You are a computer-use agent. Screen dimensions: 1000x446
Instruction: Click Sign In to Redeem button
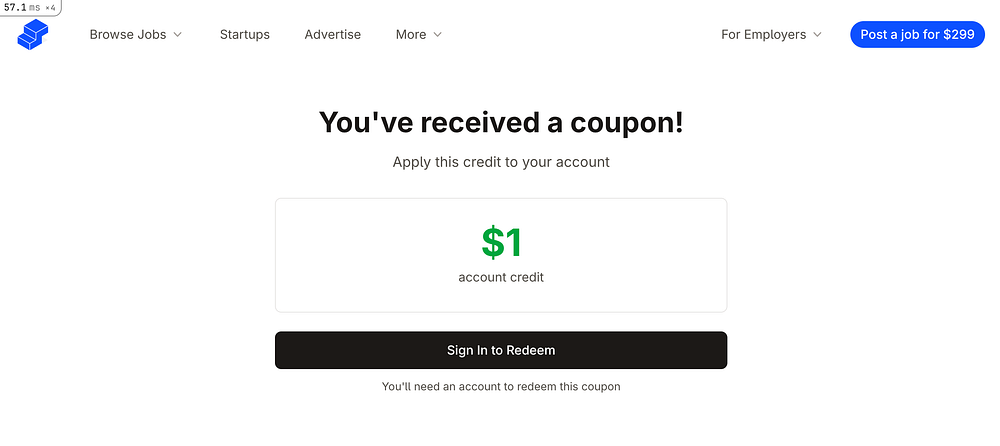click(501, 350)
